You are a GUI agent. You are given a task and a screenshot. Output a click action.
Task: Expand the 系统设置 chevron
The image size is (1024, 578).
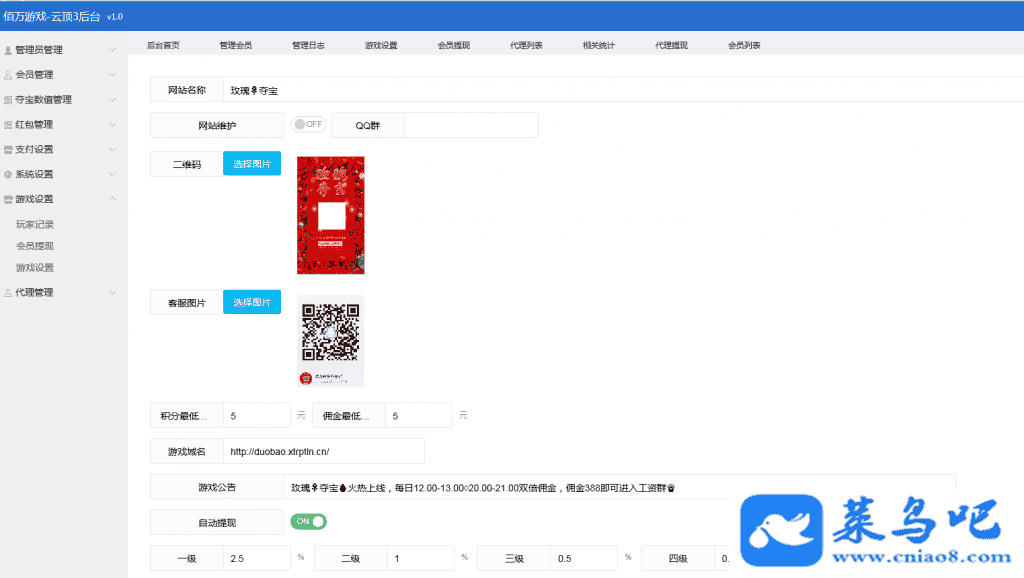[x=112, y=174]
